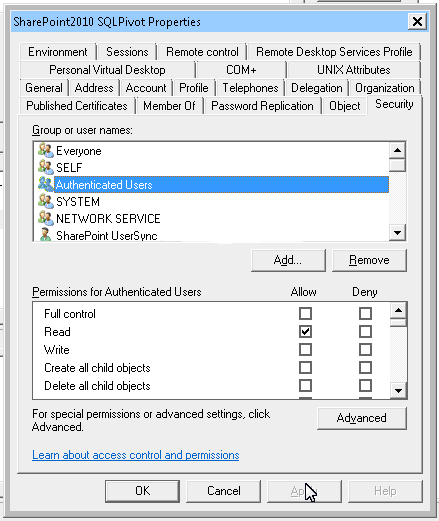
Task: Close the Properties dialog with X
Action: coord(417,22)
